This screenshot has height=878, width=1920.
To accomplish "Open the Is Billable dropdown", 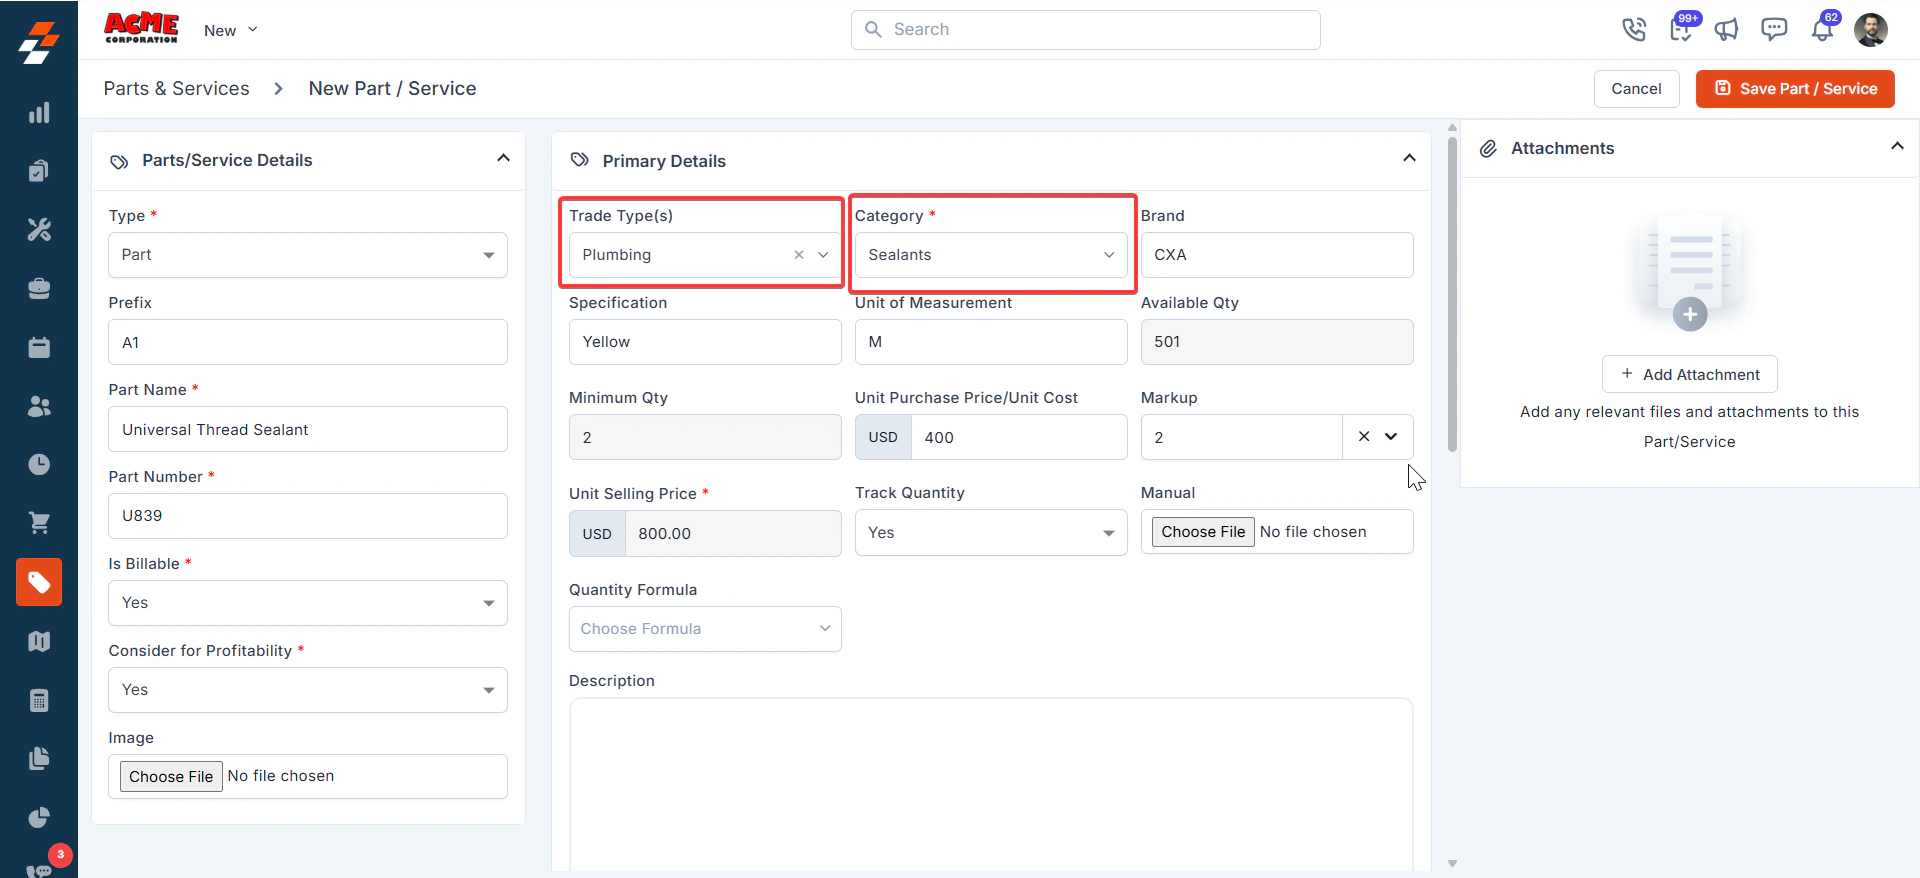I will click(308, 603).
